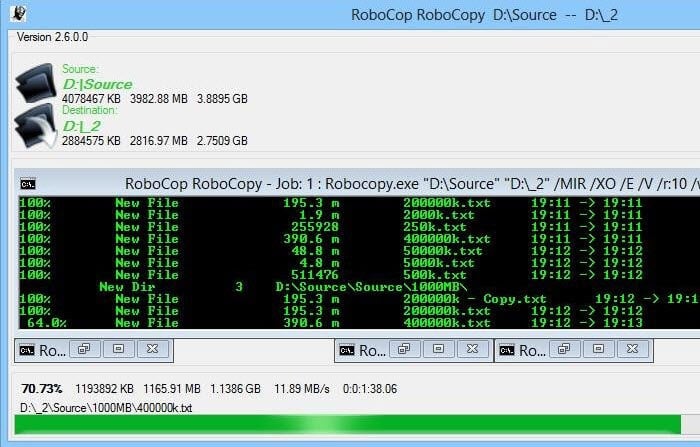The height and width of the screenshot is (447, 700).
Task: Click the elapsed time 0:0:1:38.06
Action: click(x=370, y=389)
